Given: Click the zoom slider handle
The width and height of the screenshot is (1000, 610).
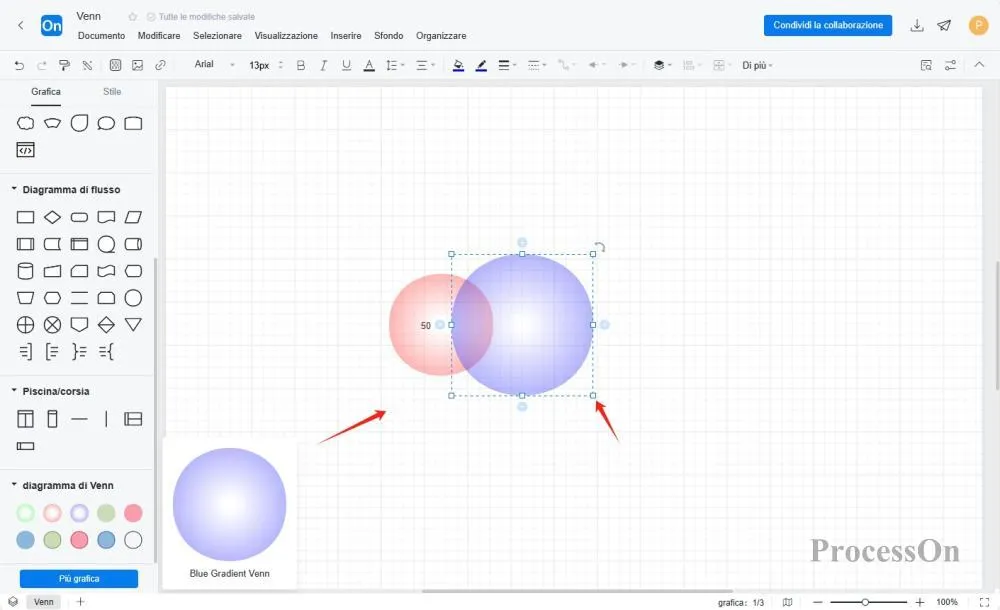Looking at the screenshot, I should 865,602.
